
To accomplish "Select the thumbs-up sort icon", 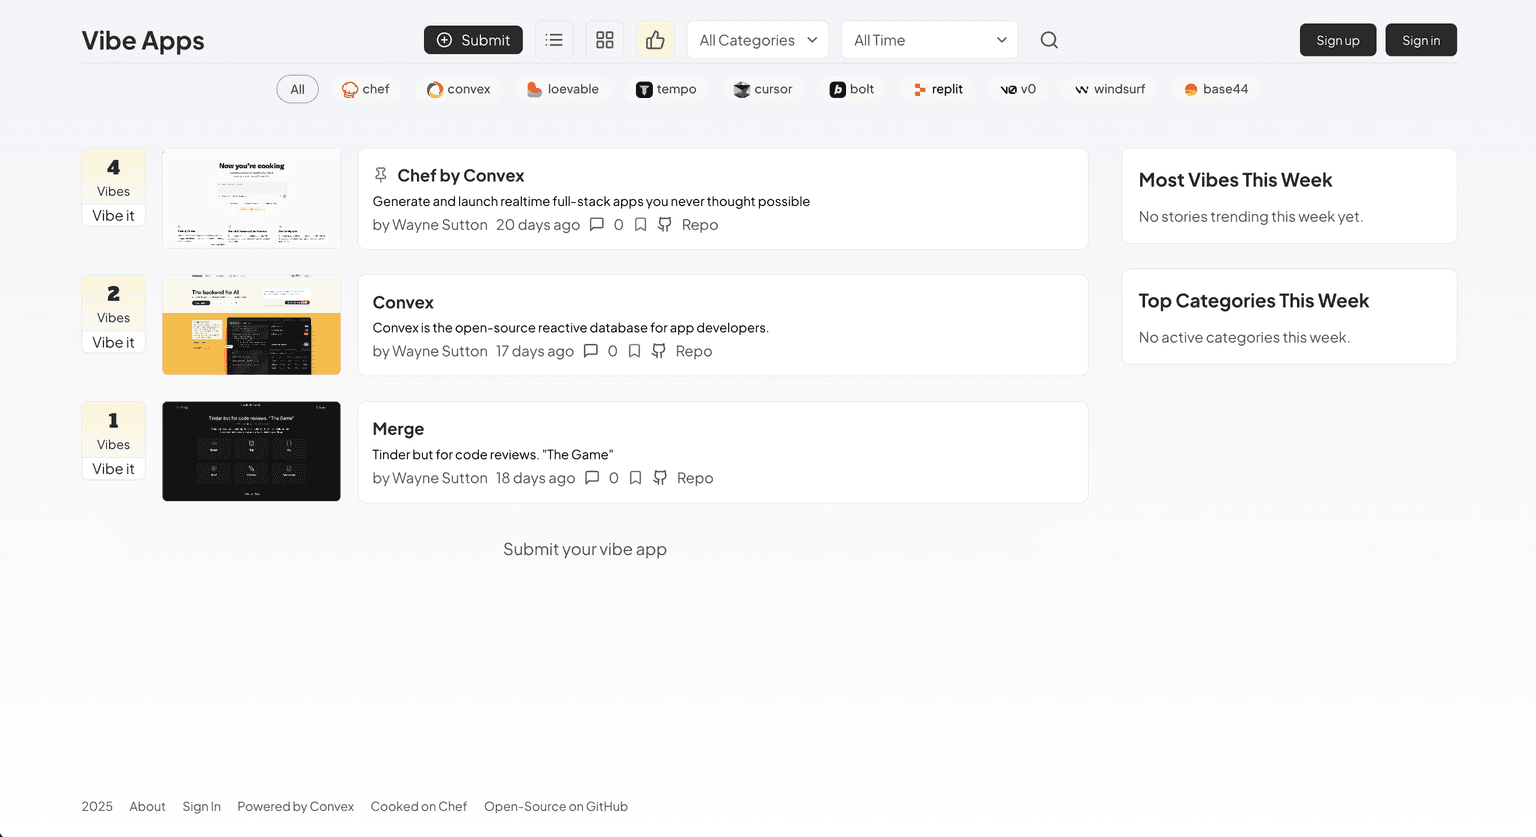I will tap(655, 40).
